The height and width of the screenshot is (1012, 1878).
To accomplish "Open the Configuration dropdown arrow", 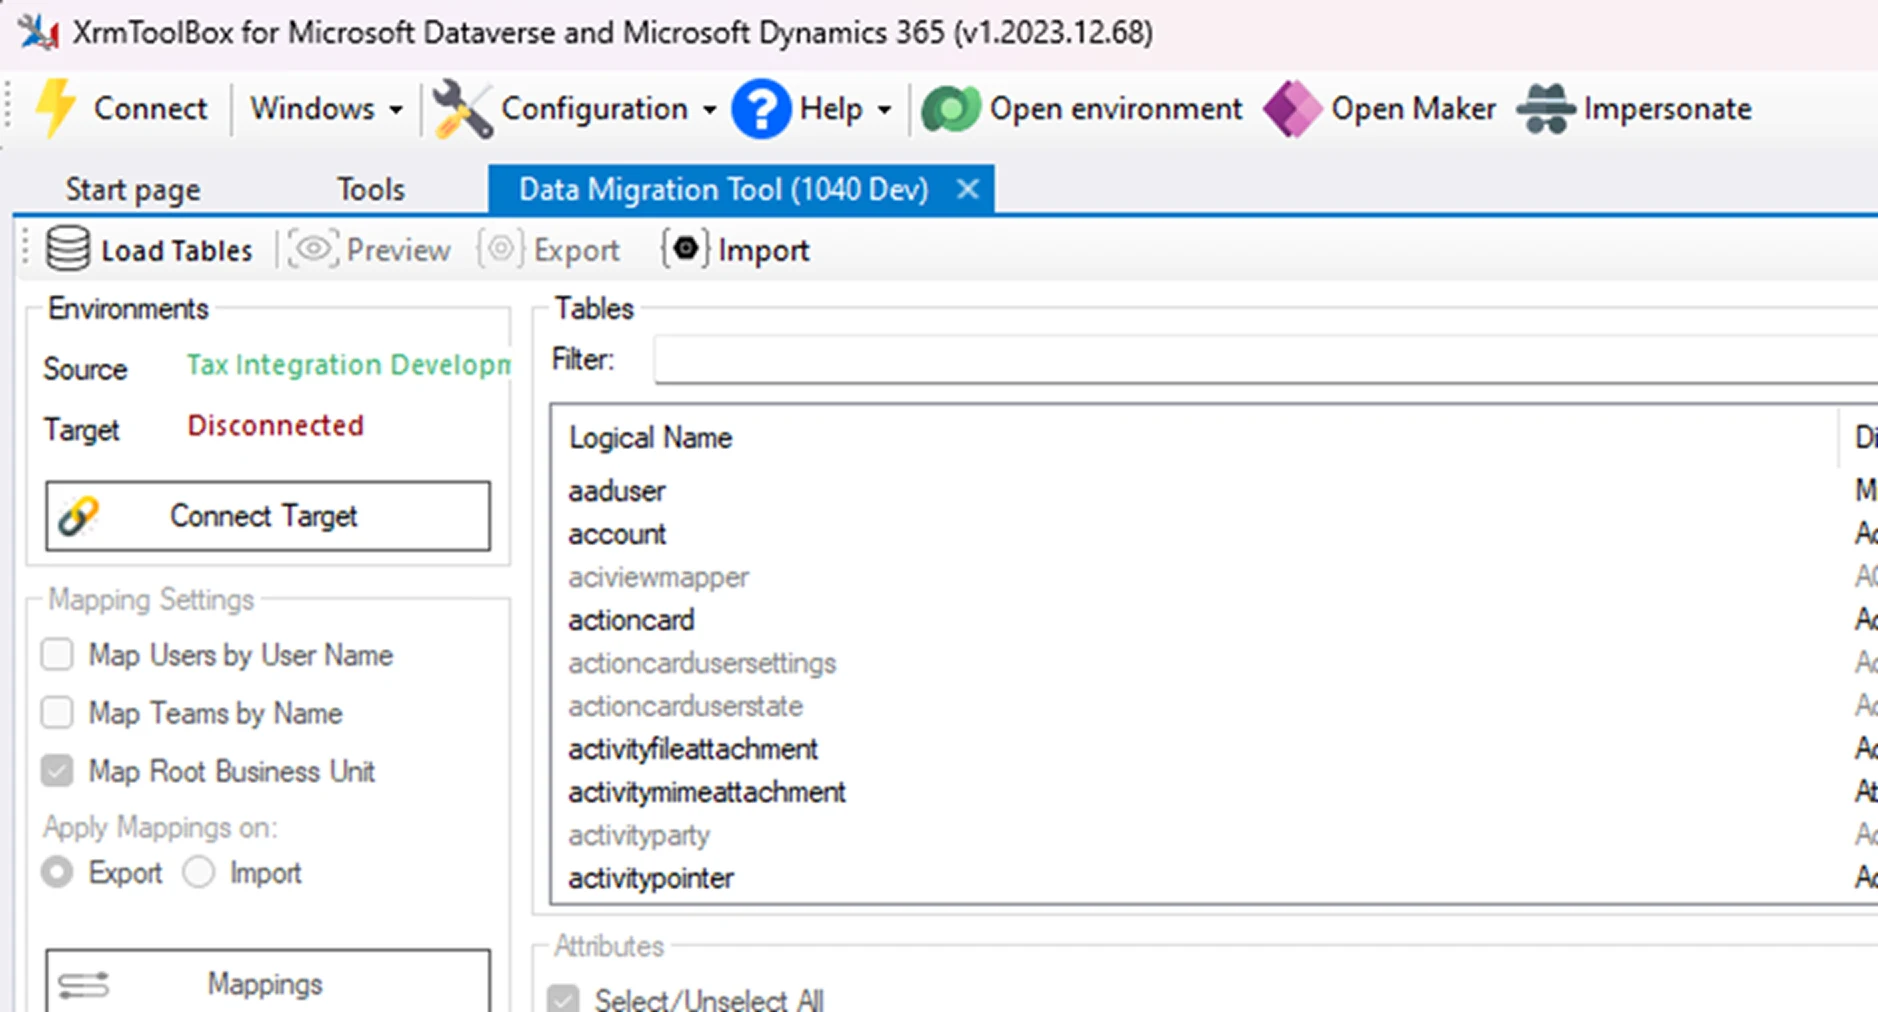I will [x=709, y=109].
